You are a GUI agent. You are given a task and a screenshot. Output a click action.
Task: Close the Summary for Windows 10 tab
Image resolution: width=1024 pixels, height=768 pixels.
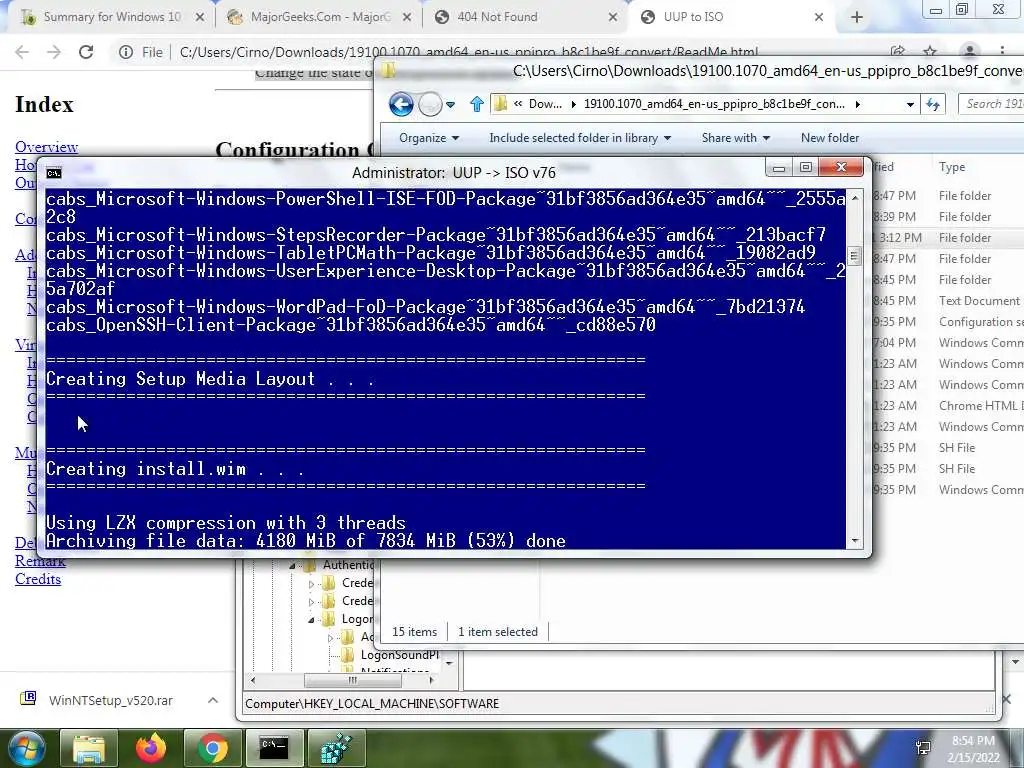[x=200, y=18]
